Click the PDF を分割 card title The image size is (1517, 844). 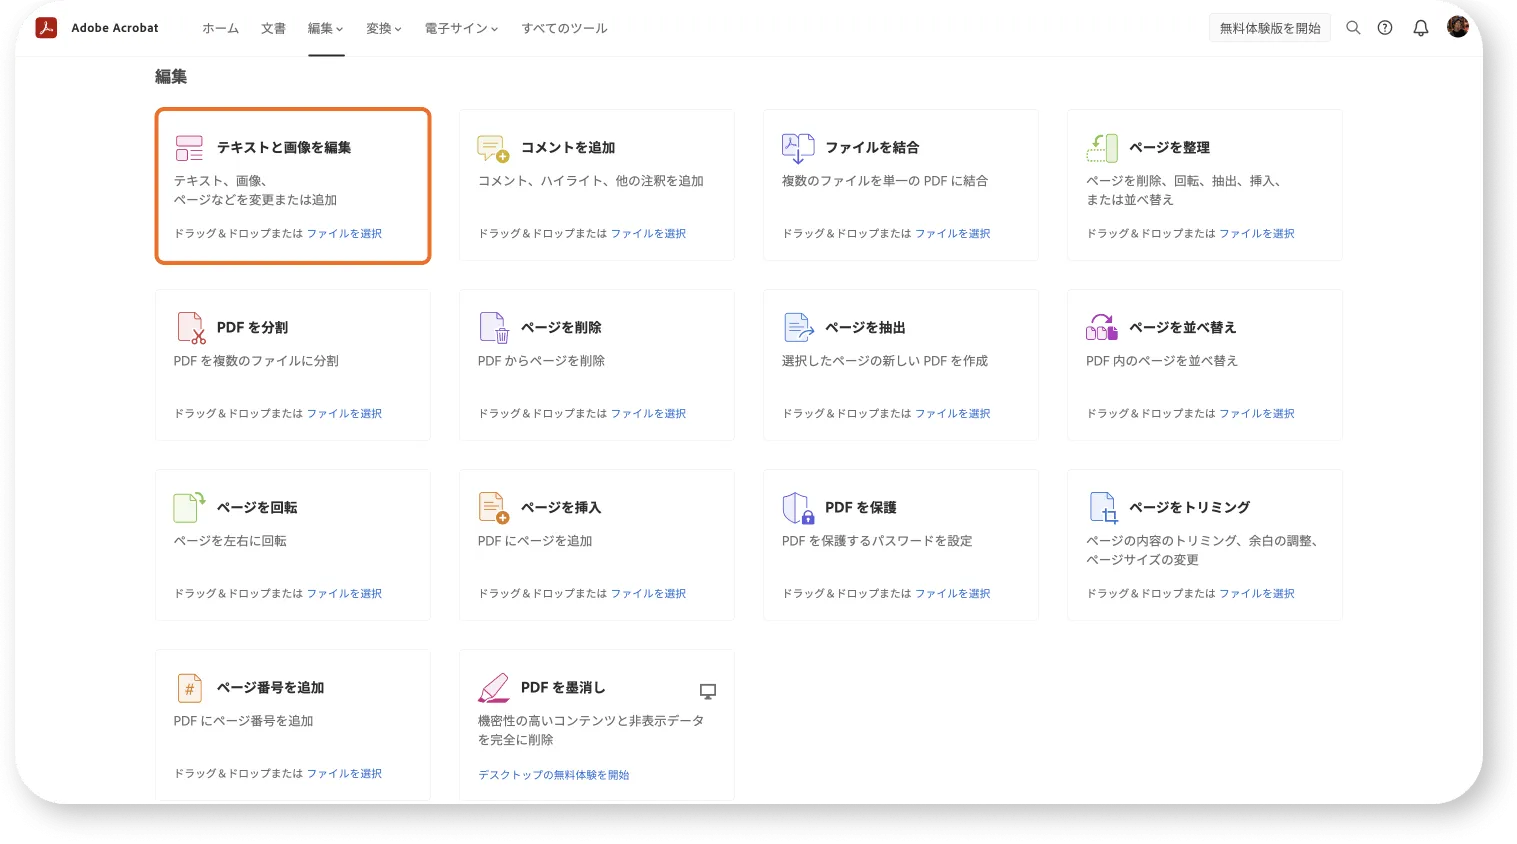click(x=252, y=327)
